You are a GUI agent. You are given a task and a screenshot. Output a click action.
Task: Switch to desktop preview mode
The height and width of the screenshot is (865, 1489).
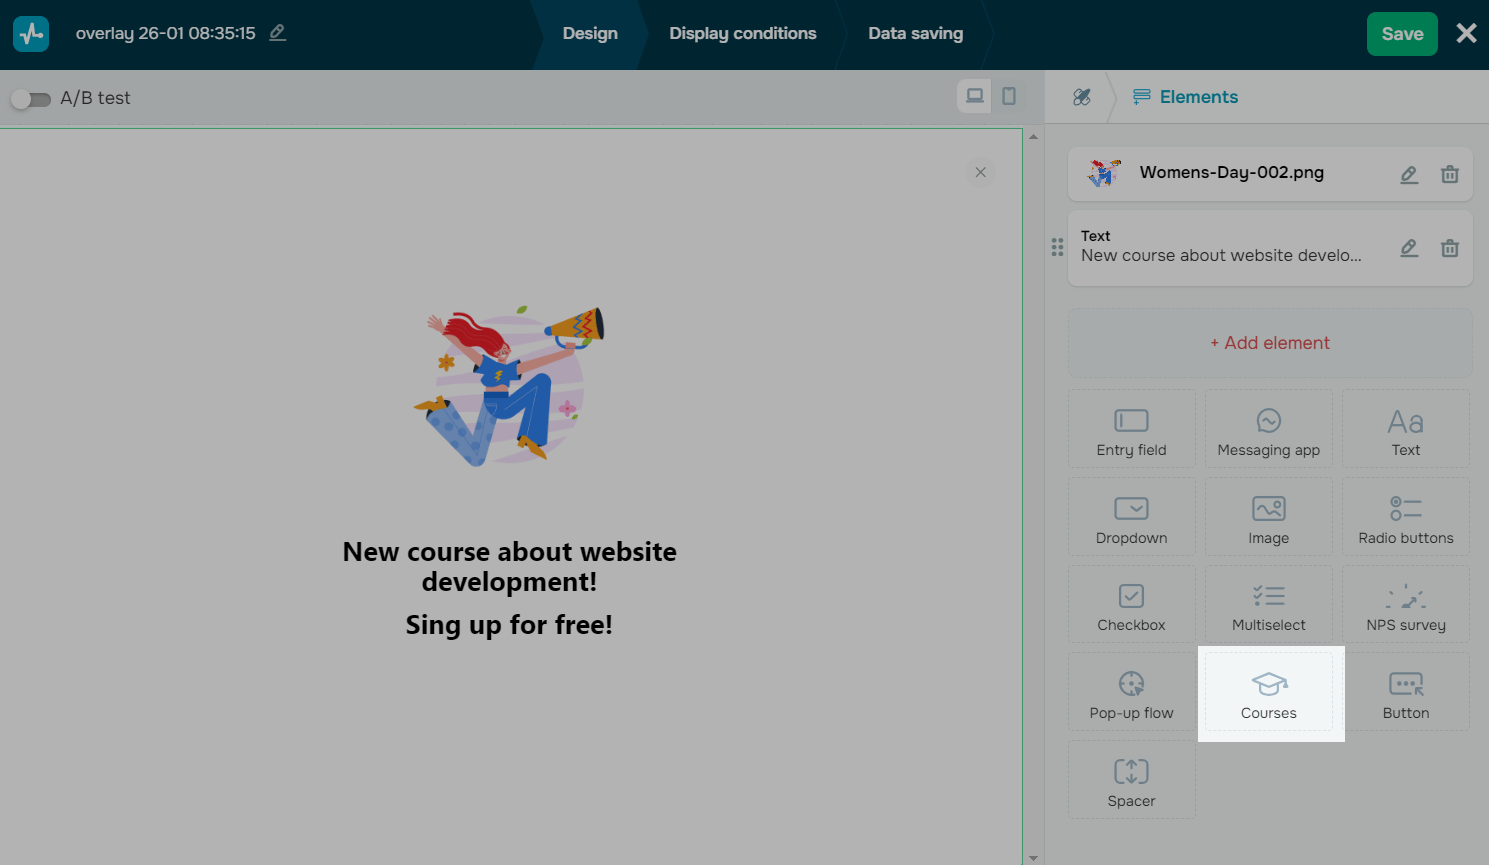coord(974,96)
